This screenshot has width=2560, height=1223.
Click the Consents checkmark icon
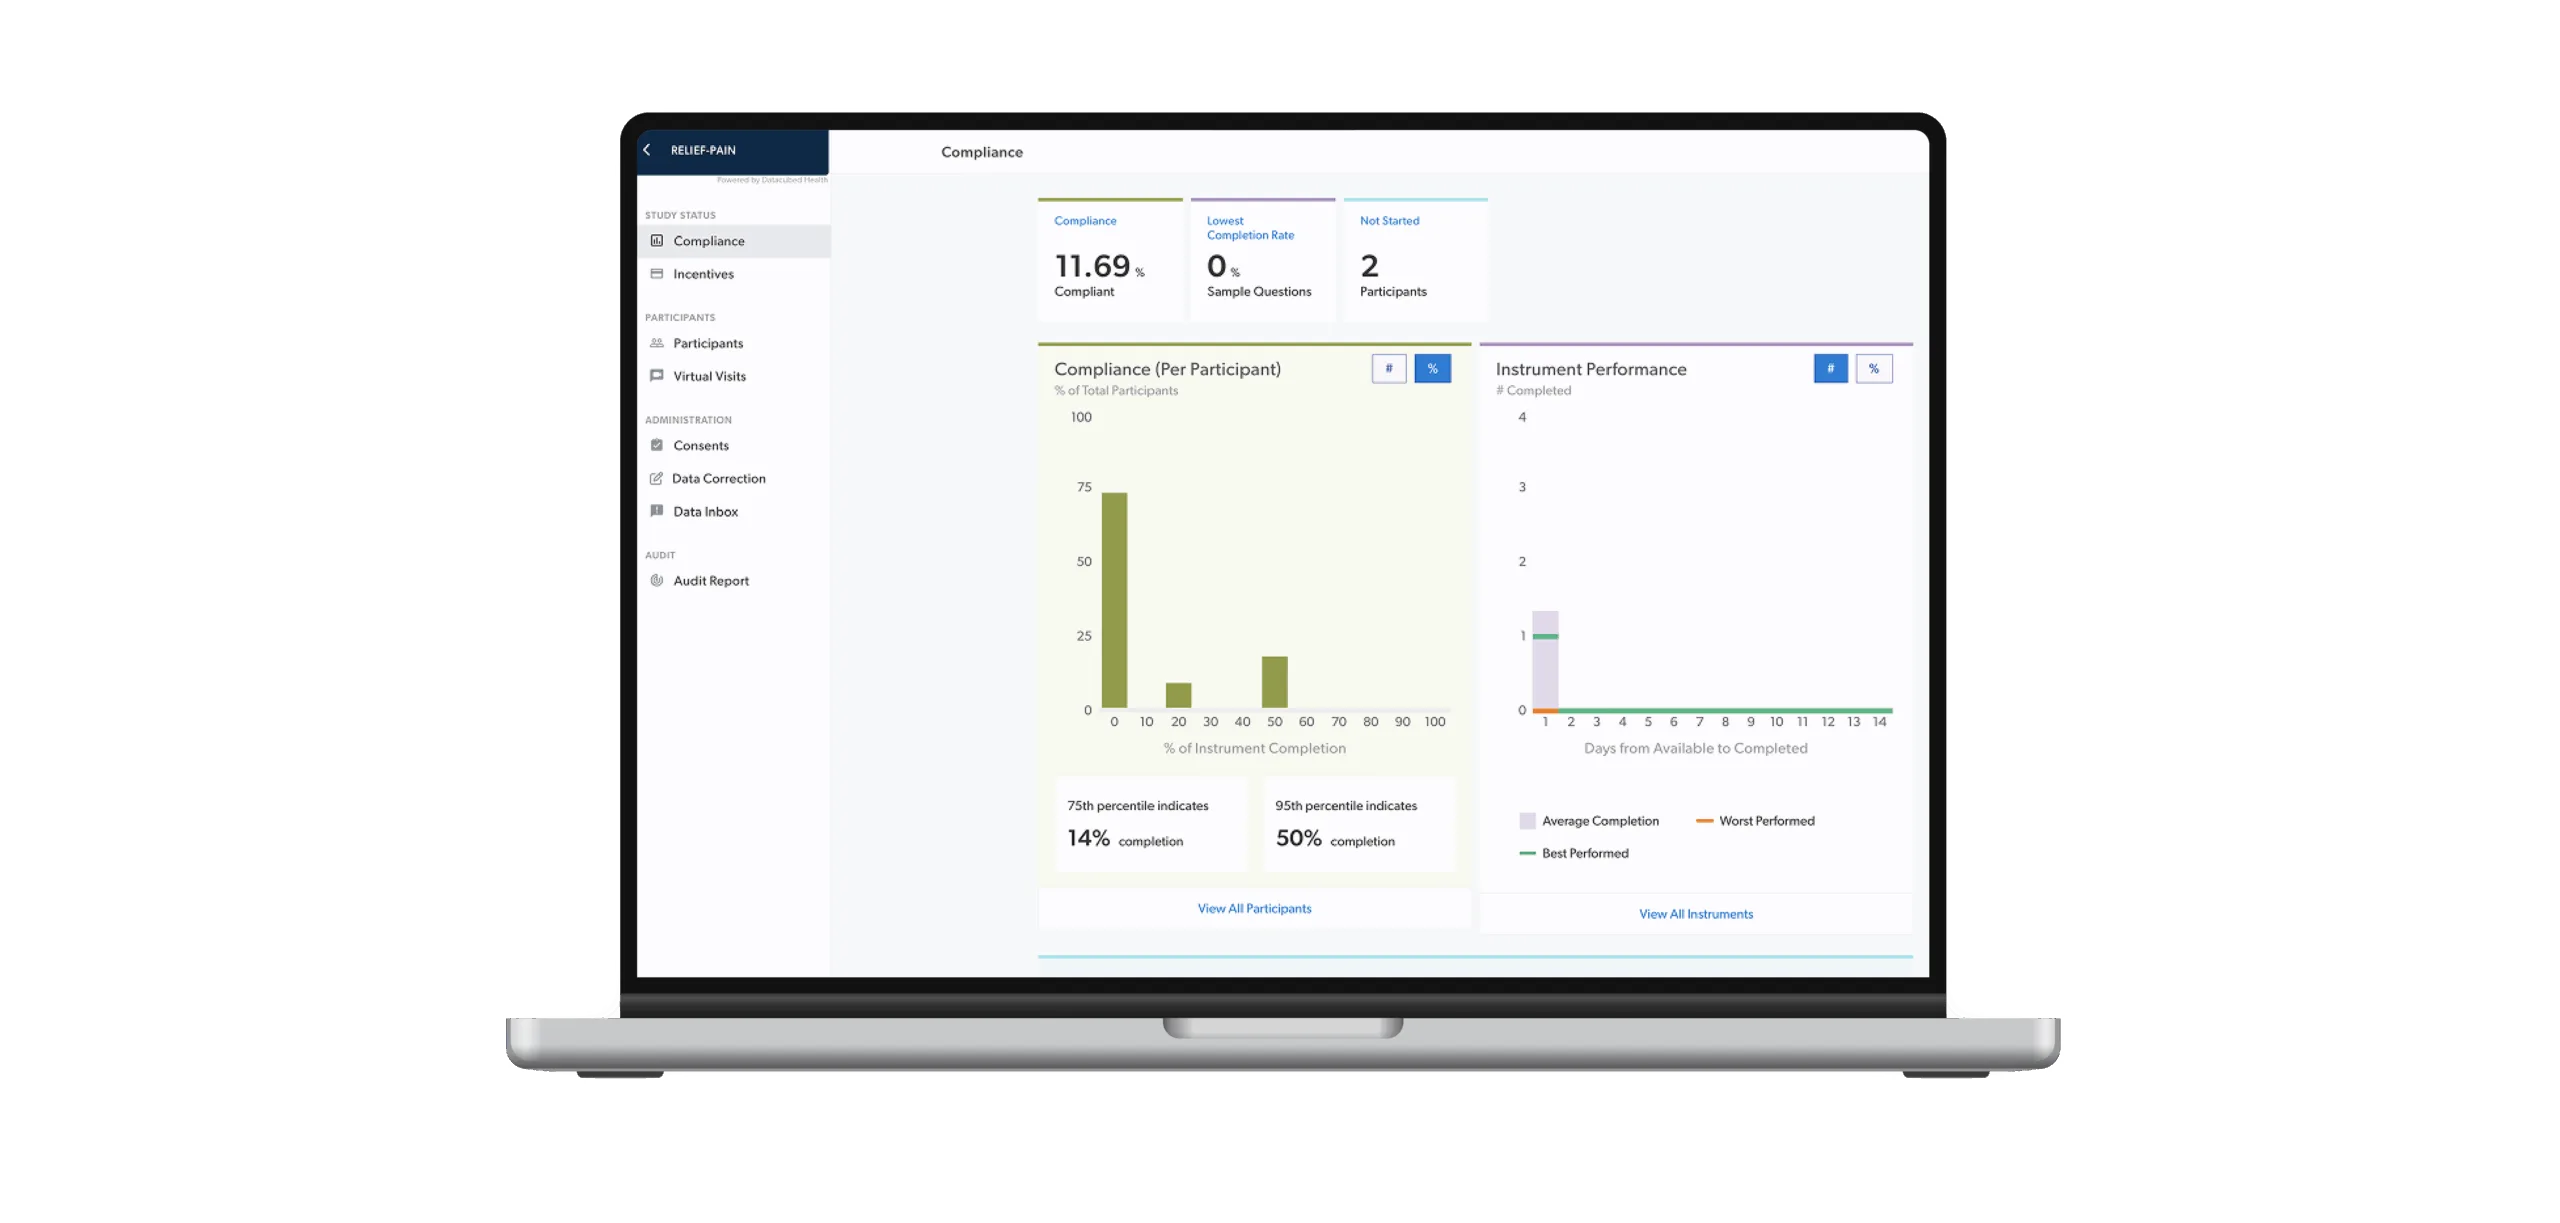click(657, 445)
